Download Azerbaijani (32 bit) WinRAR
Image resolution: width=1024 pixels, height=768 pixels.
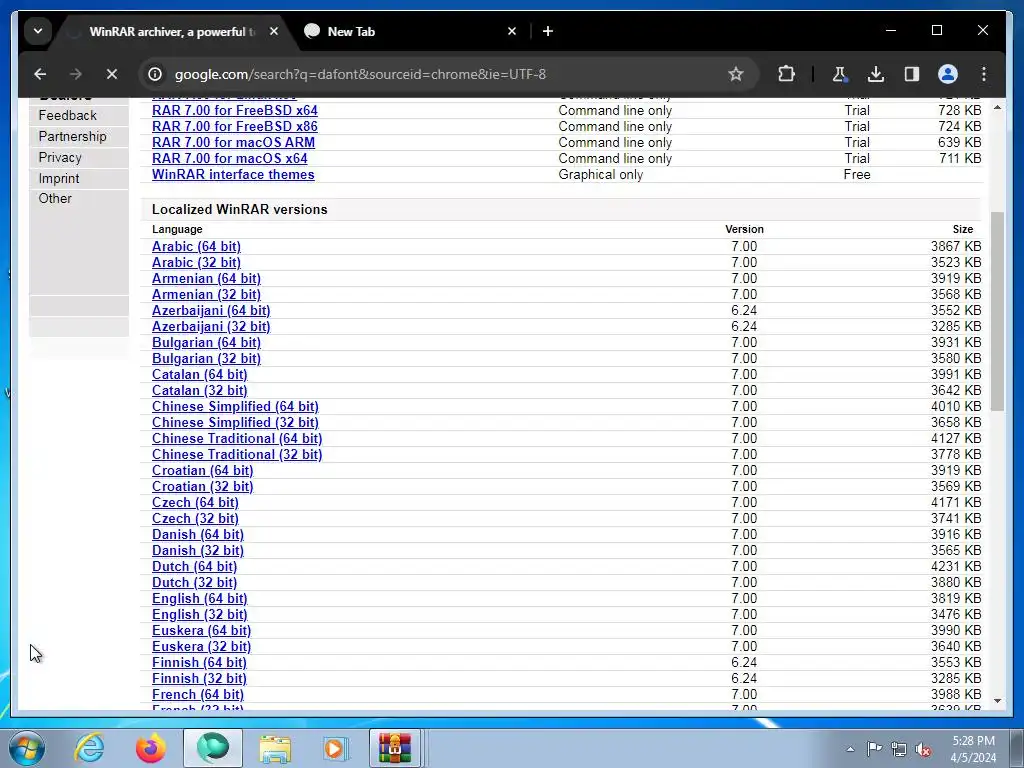point(211,327)
